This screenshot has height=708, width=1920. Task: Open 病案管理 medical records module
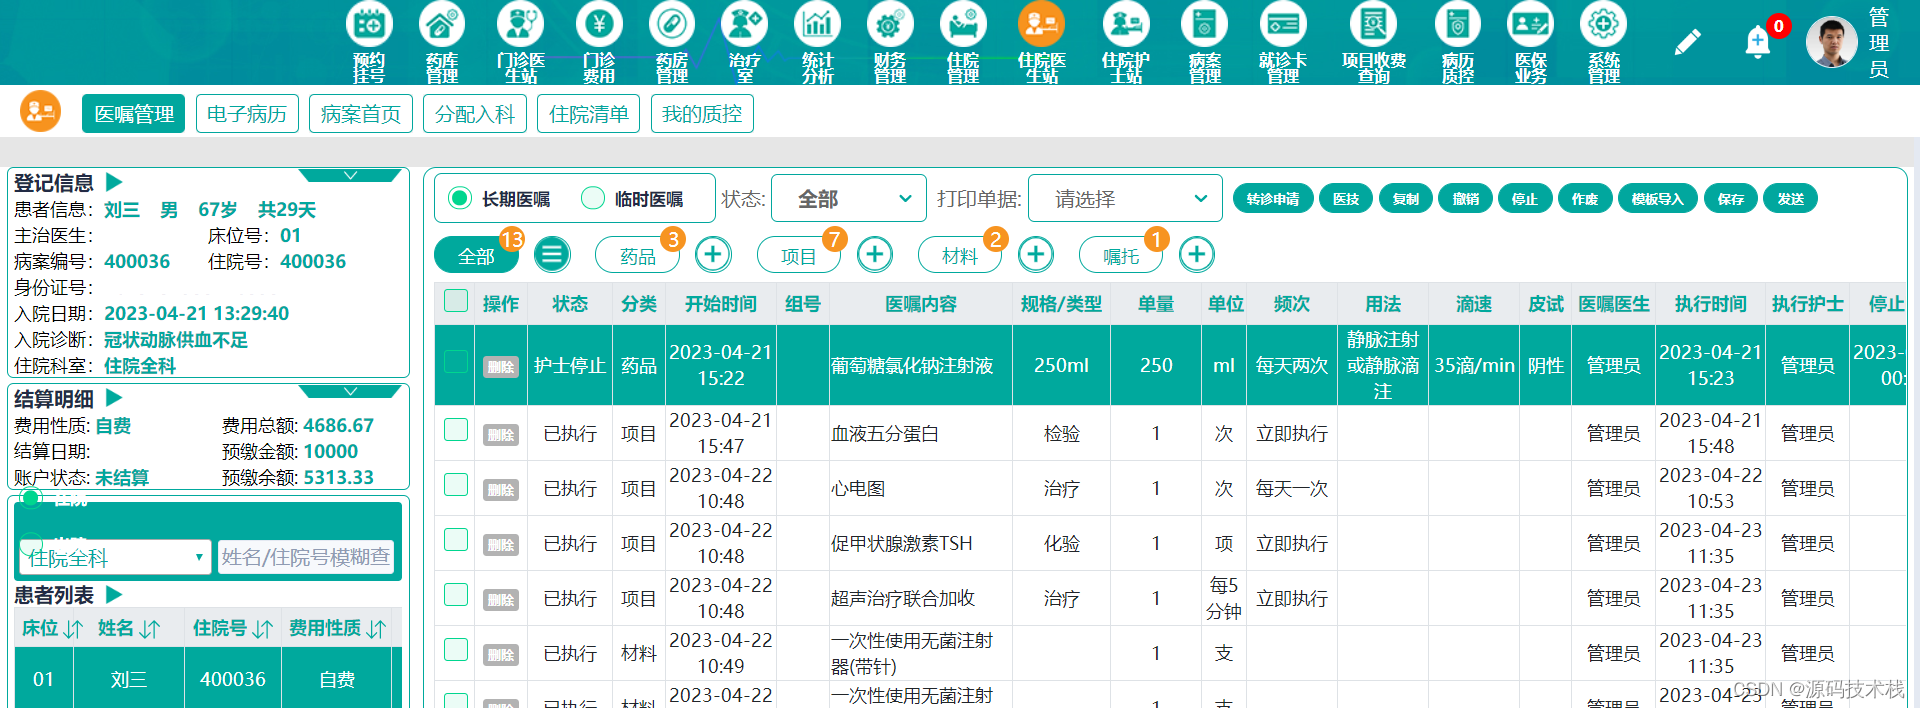point(1205,42)
